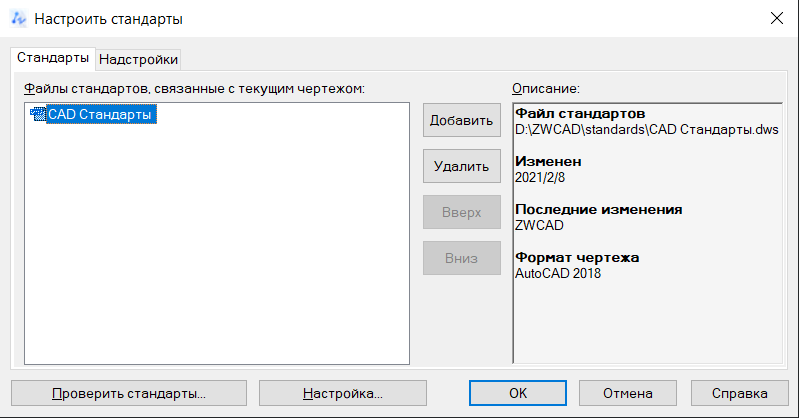Click the Файл стандартов heading
This screenshot has width=799, height=418.
point(580,113)
